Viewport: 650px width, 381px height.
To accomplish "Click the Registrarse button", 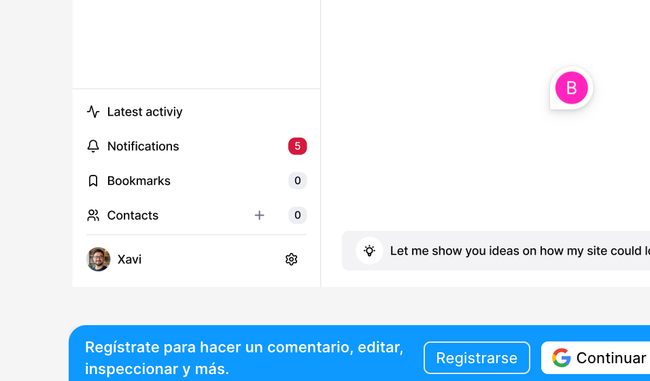I will point(477,358).
